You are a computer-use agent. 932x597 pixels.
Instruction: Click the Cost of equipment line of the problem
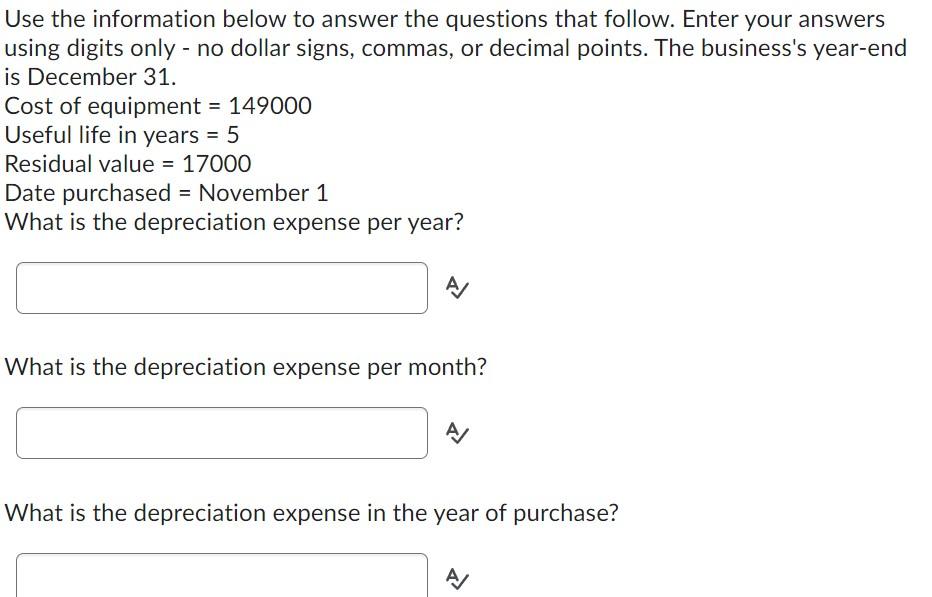pos(159,105)
